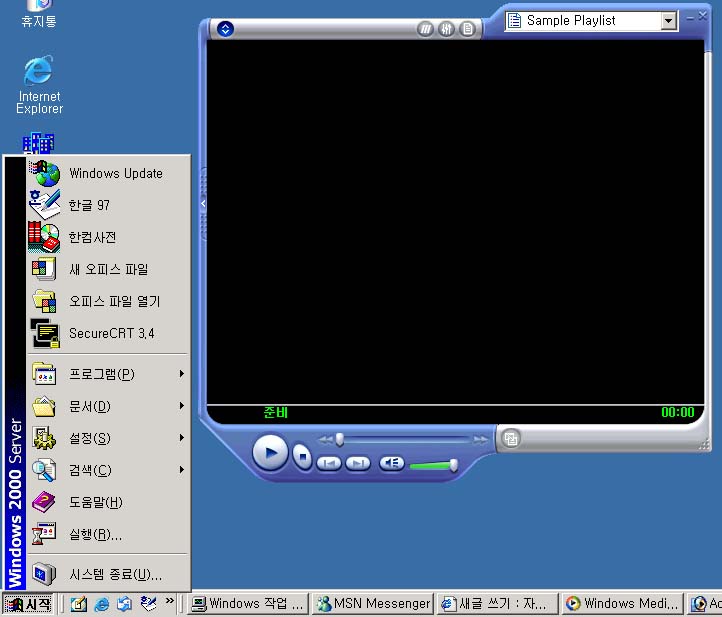Click the green volume slider
This screenshot has height=617, width=722.
(x=433, y=465)
